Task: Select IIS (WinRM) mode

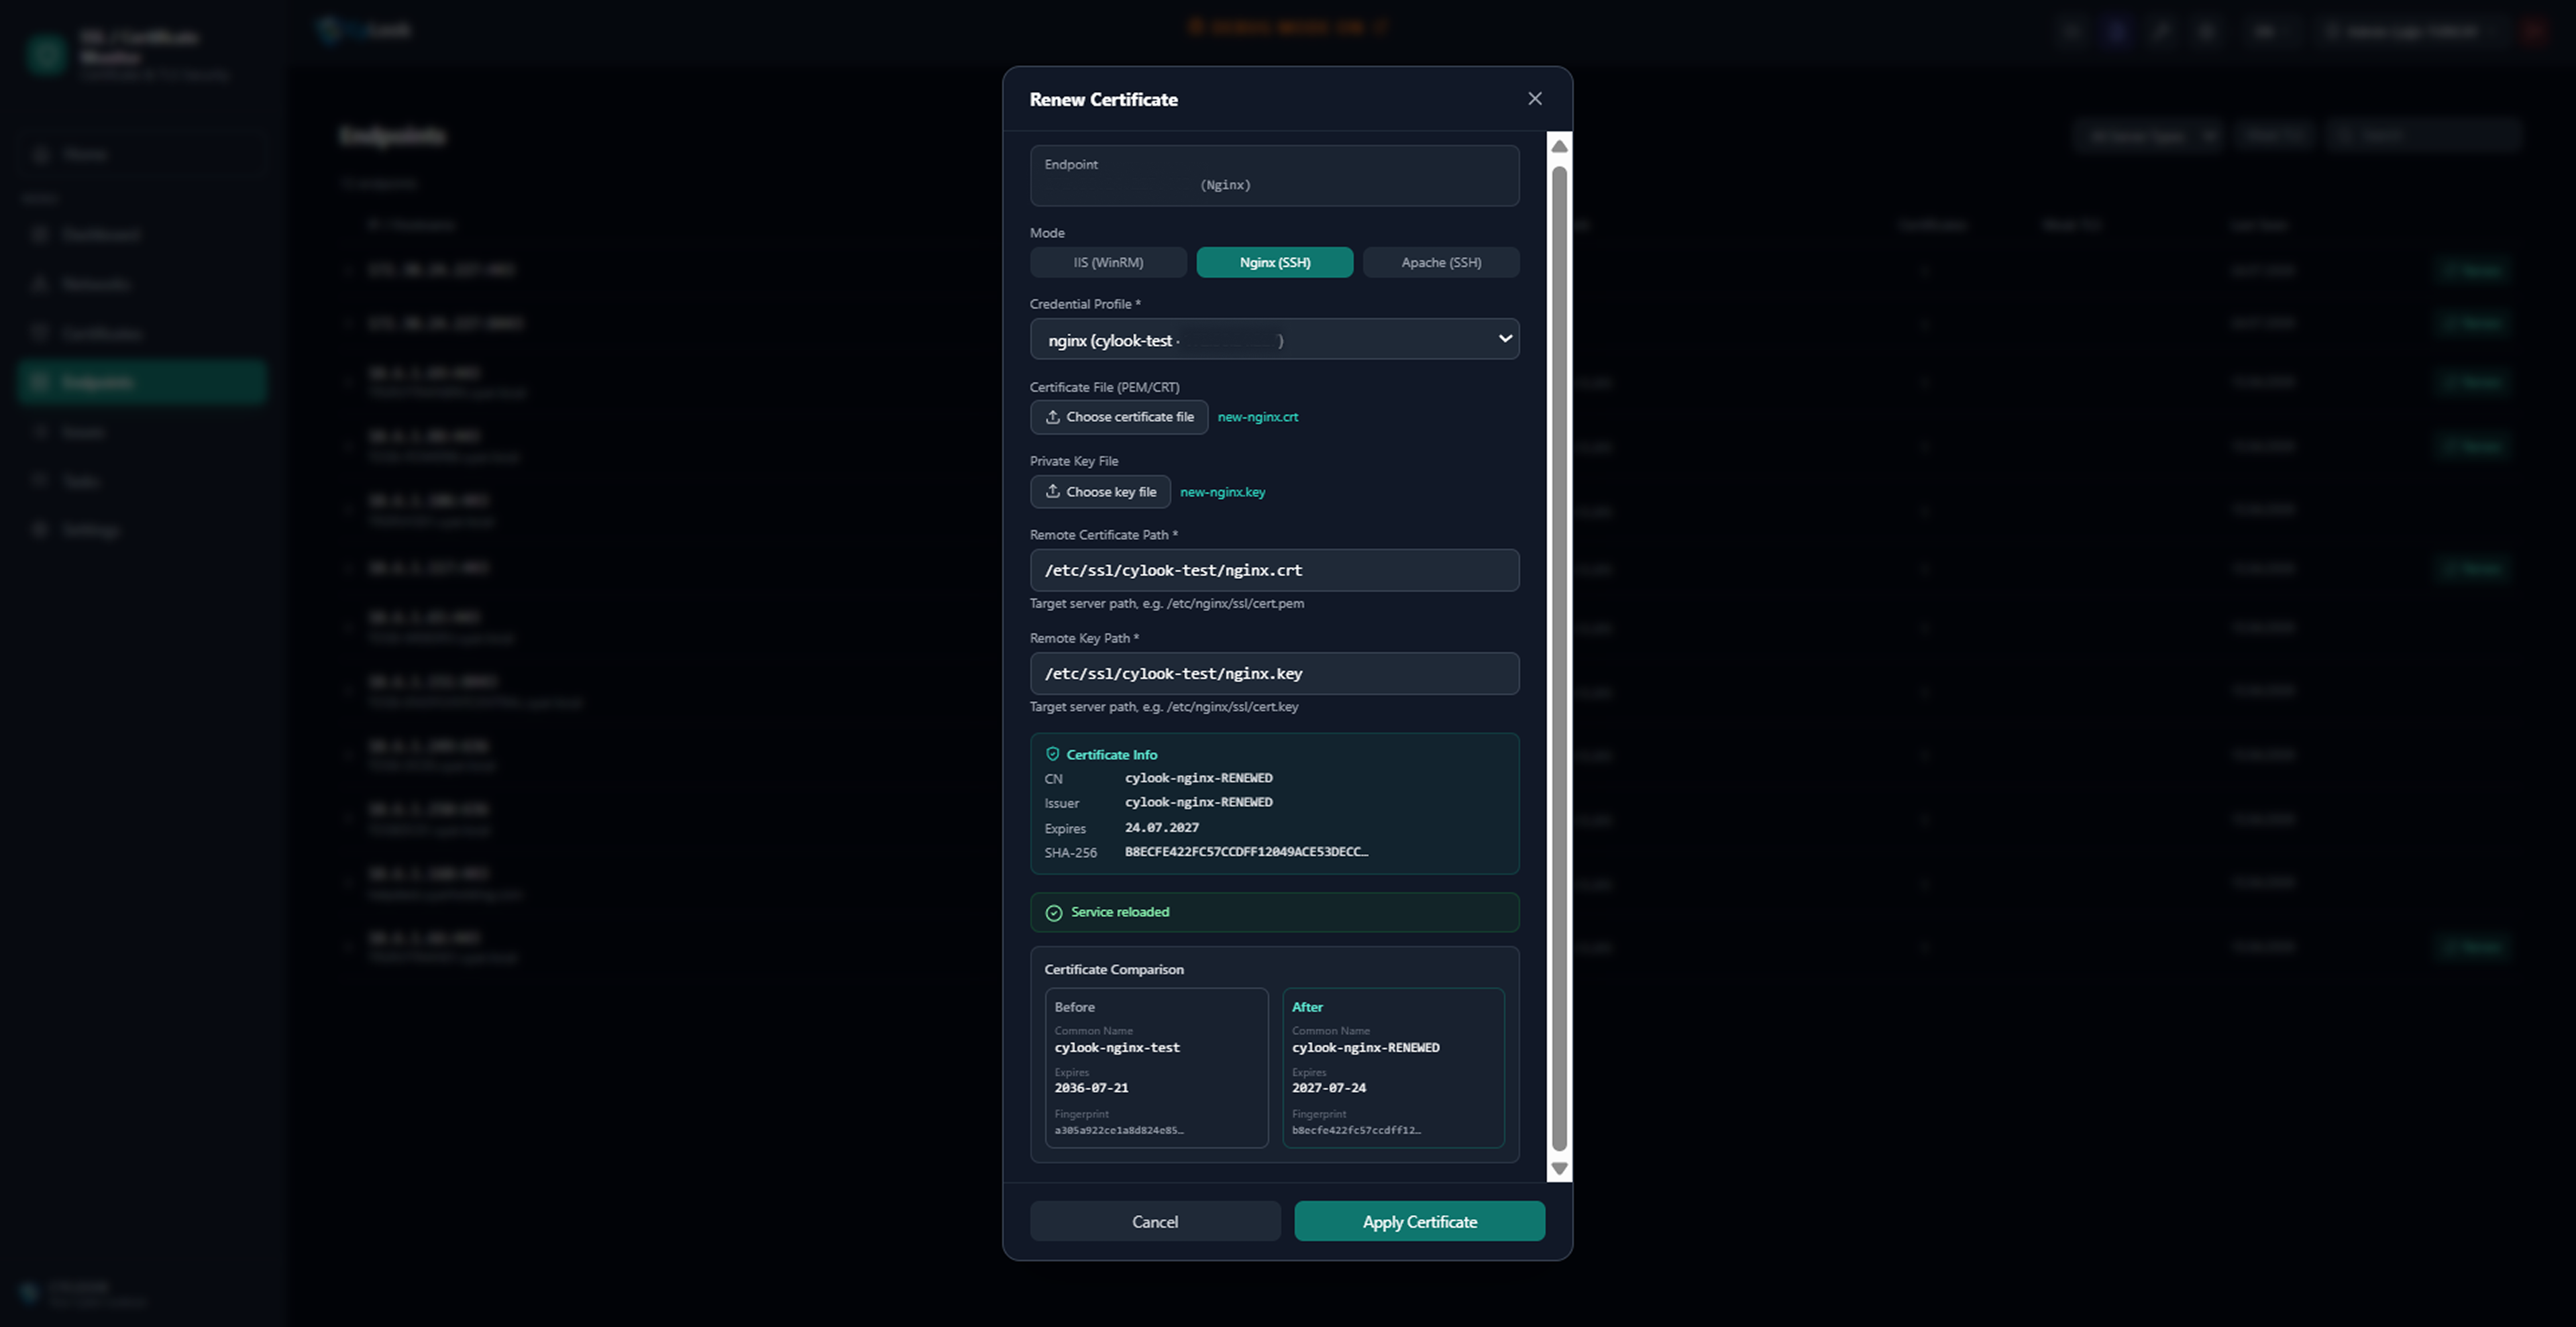Action: pos(1108,262)
